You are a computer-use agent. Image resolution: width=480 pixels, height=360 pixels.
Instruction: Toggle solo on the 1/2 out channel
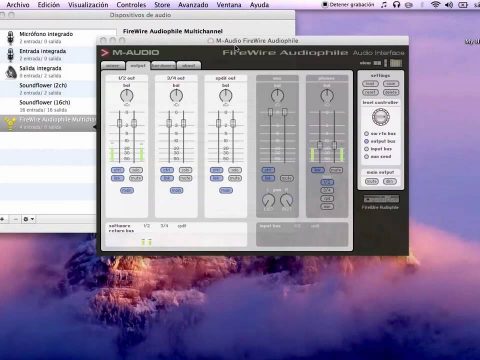136,170
